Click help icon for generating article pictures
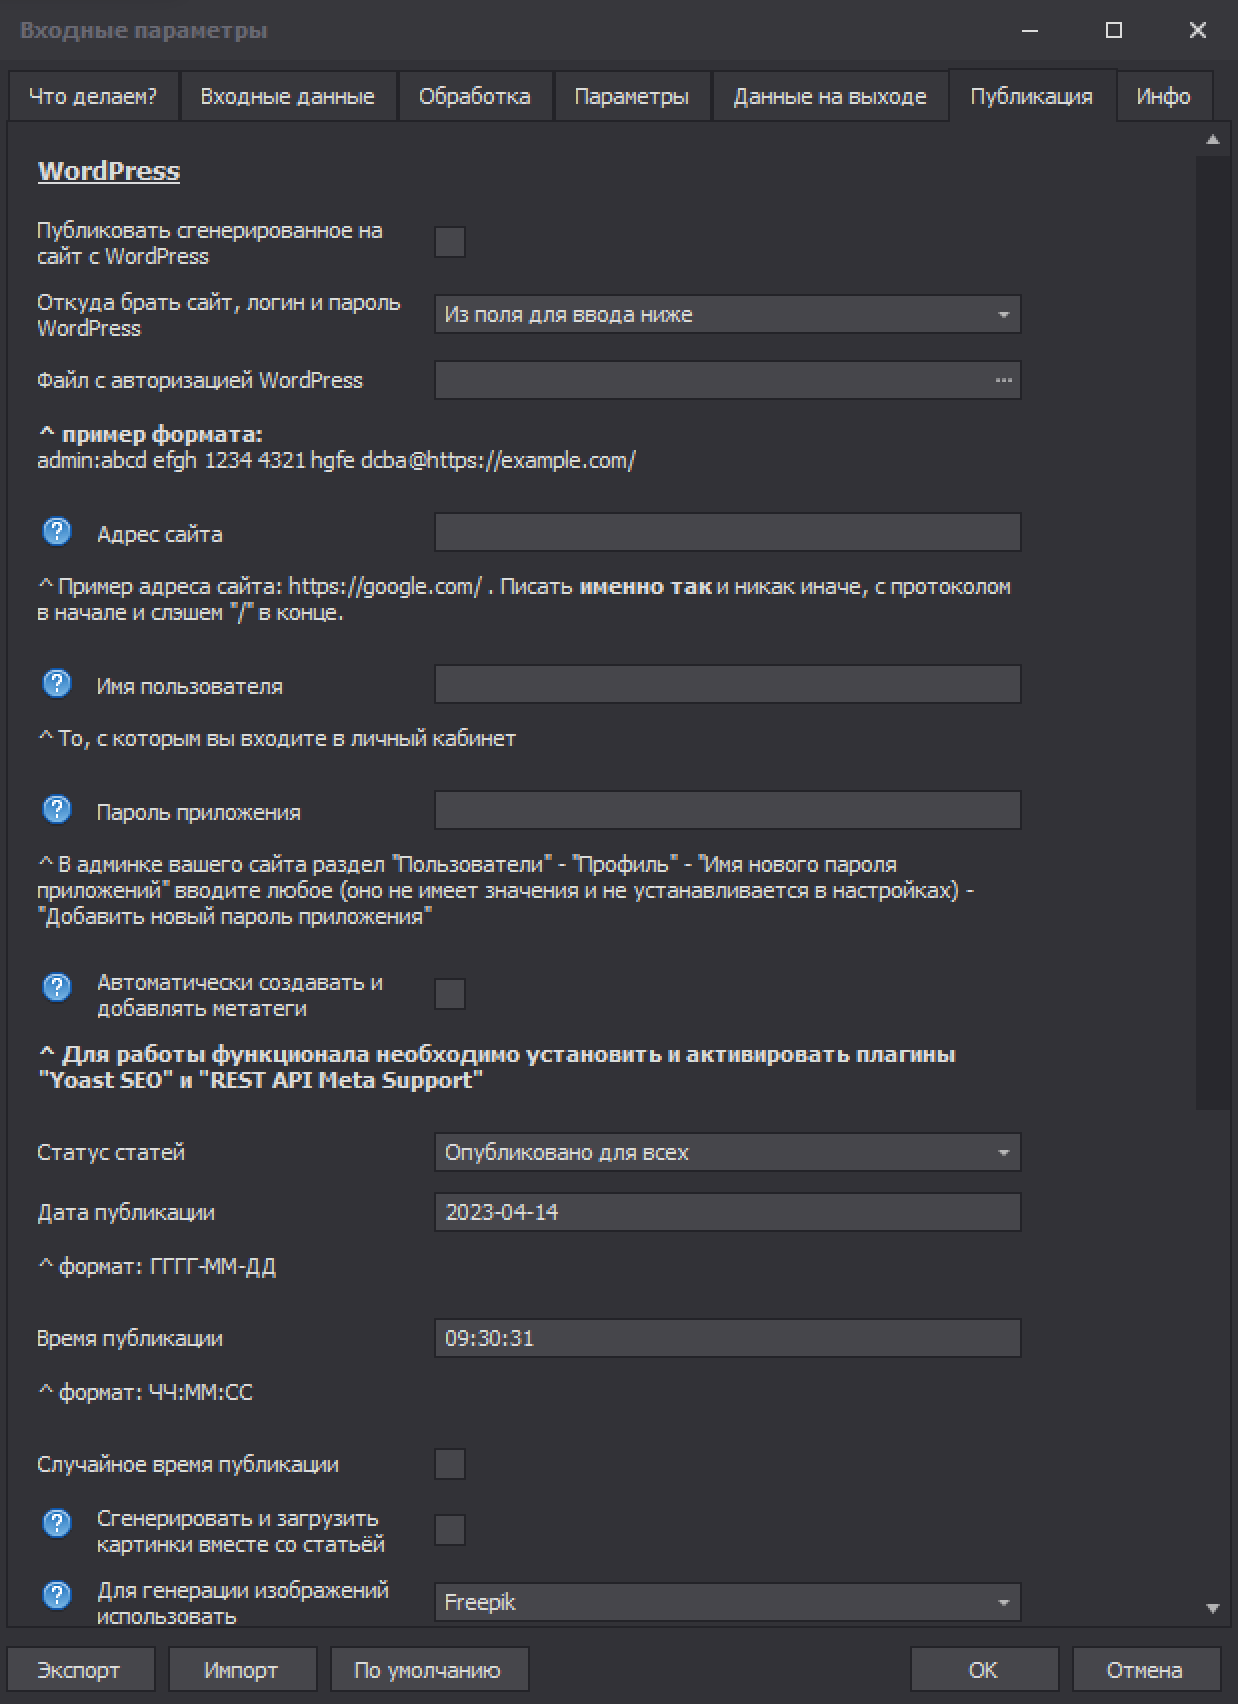This screenshot has width=1238, height=1704. (57, 1523)
